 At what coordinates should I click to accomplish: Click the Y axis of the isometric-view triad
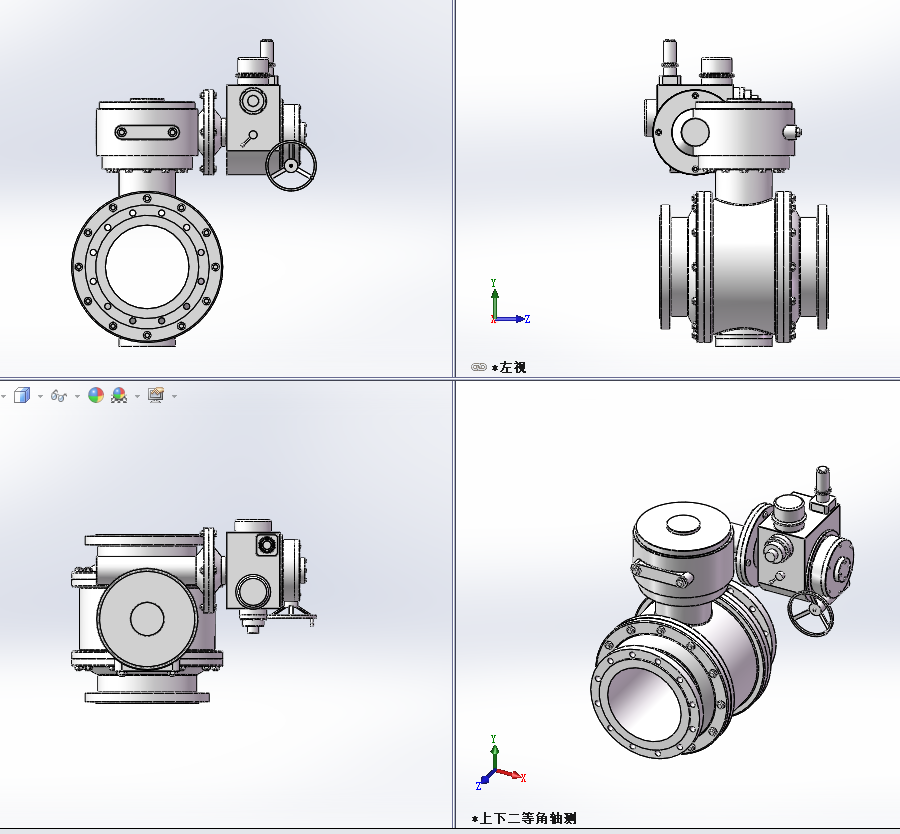pyautogui.click(x=494, y=752)
